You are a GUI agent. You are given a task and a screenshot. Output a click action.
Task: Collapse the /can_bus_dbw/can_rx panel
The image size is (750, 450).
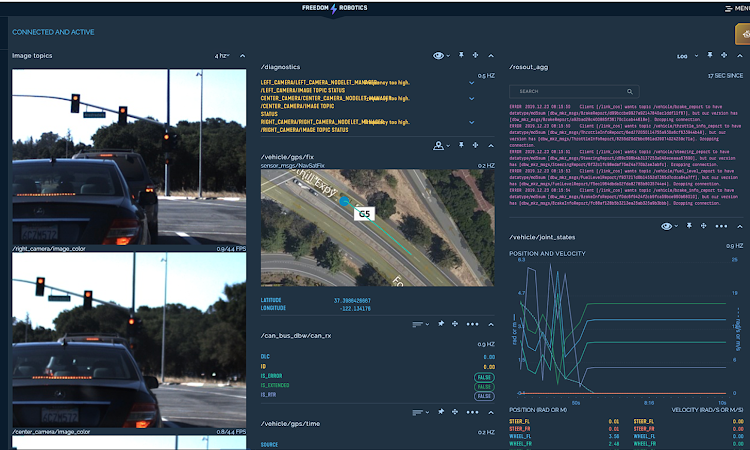tap(491, 324)
